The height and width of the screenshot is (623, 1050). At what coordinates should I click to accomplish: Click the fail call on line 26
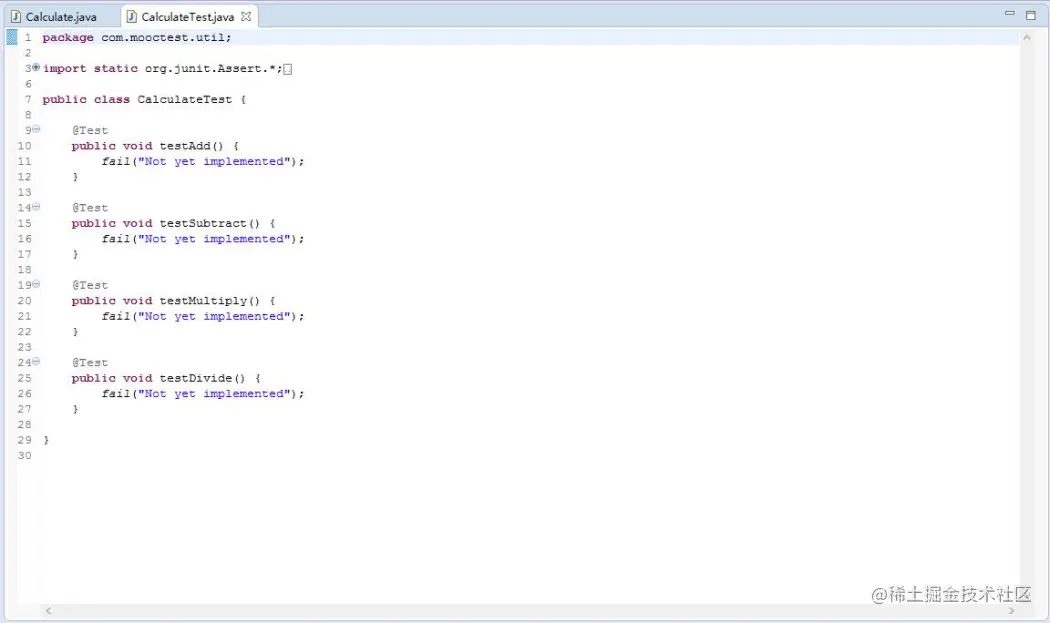pos(202,393)
